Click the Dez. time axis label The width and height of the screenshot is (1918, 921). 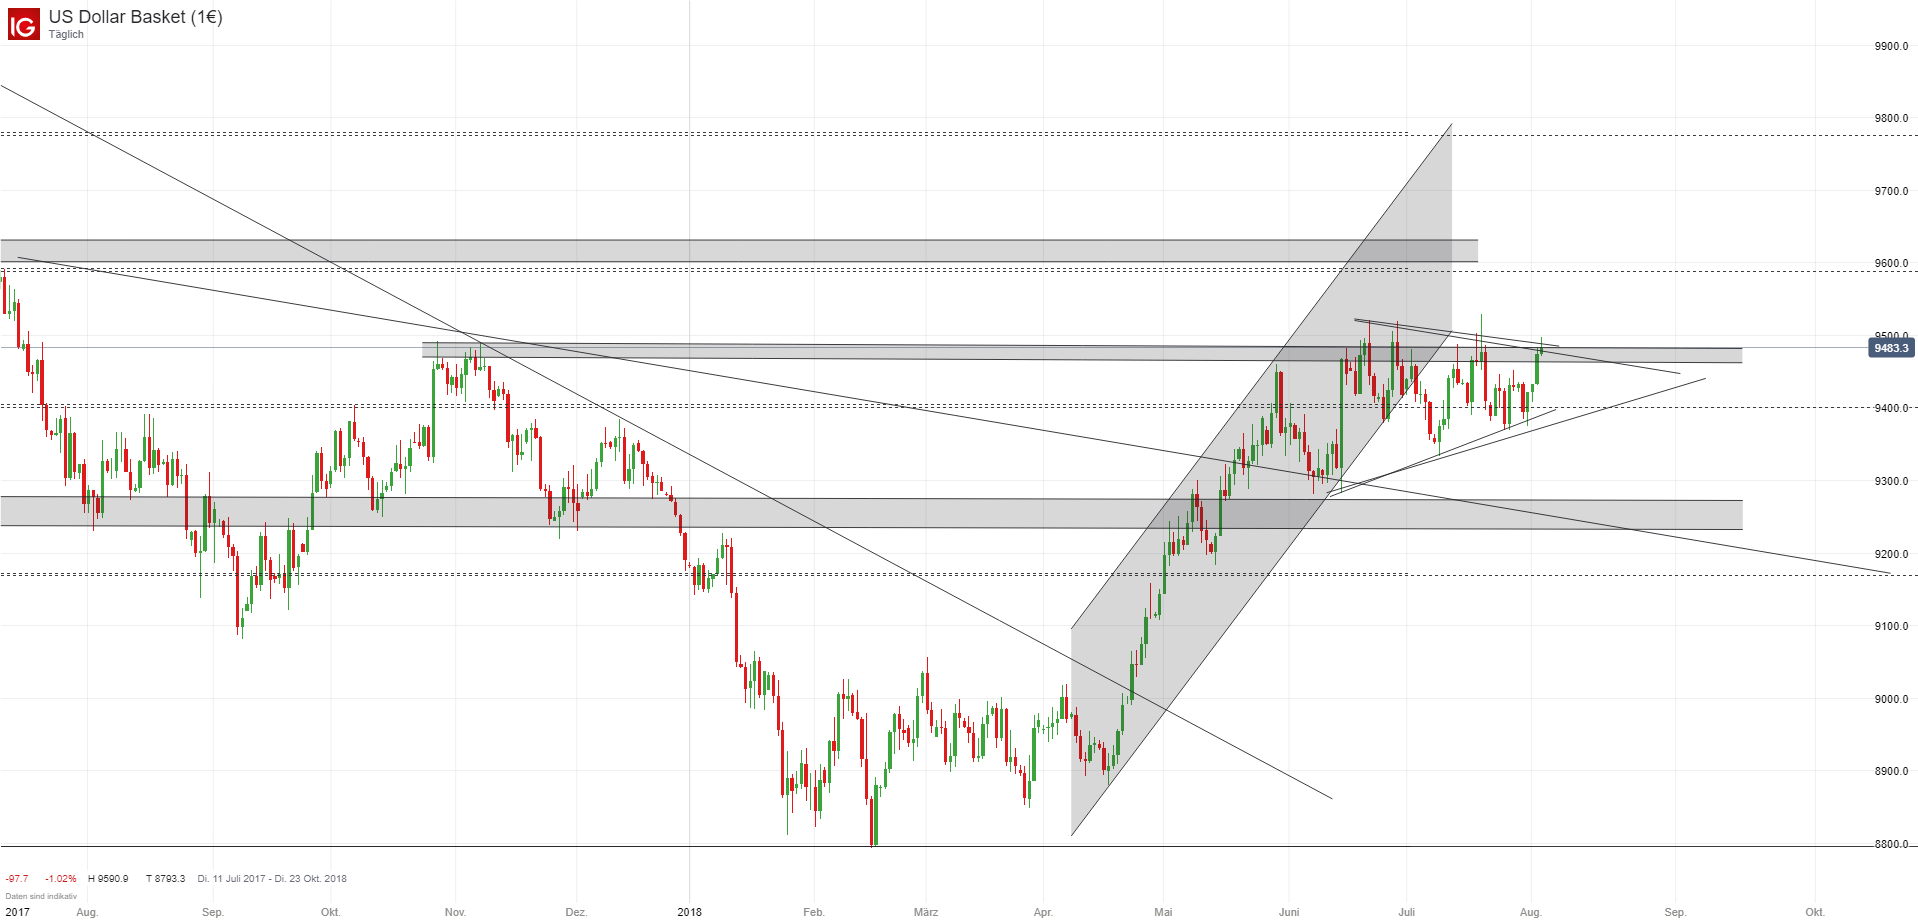[x=576, y=912]
